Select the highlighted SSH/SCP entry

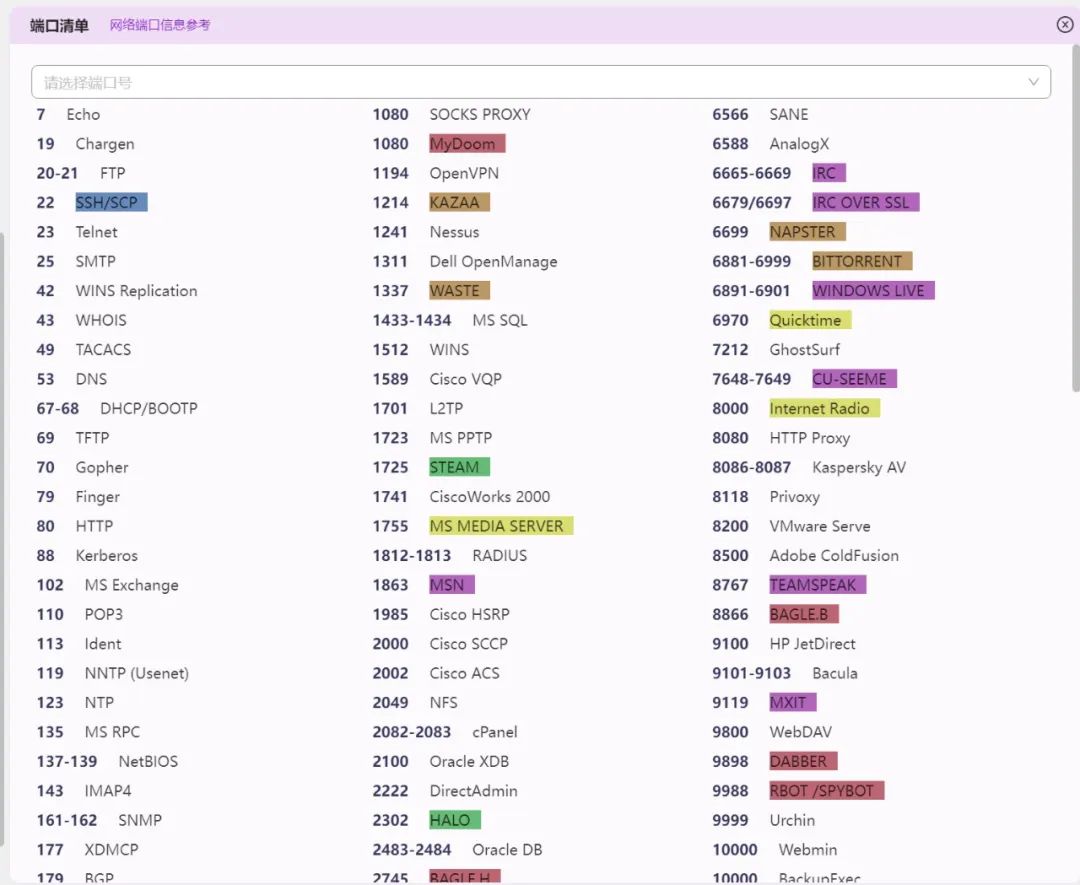coord(111,202)
